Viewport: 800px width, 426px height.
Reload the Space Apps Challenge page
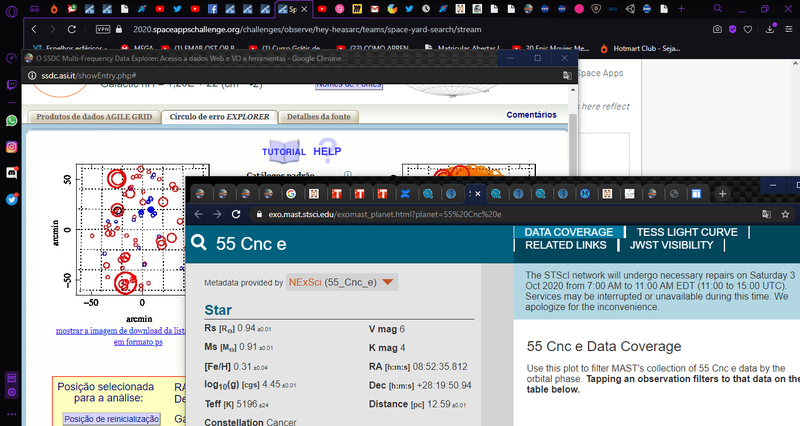(72, 29)
